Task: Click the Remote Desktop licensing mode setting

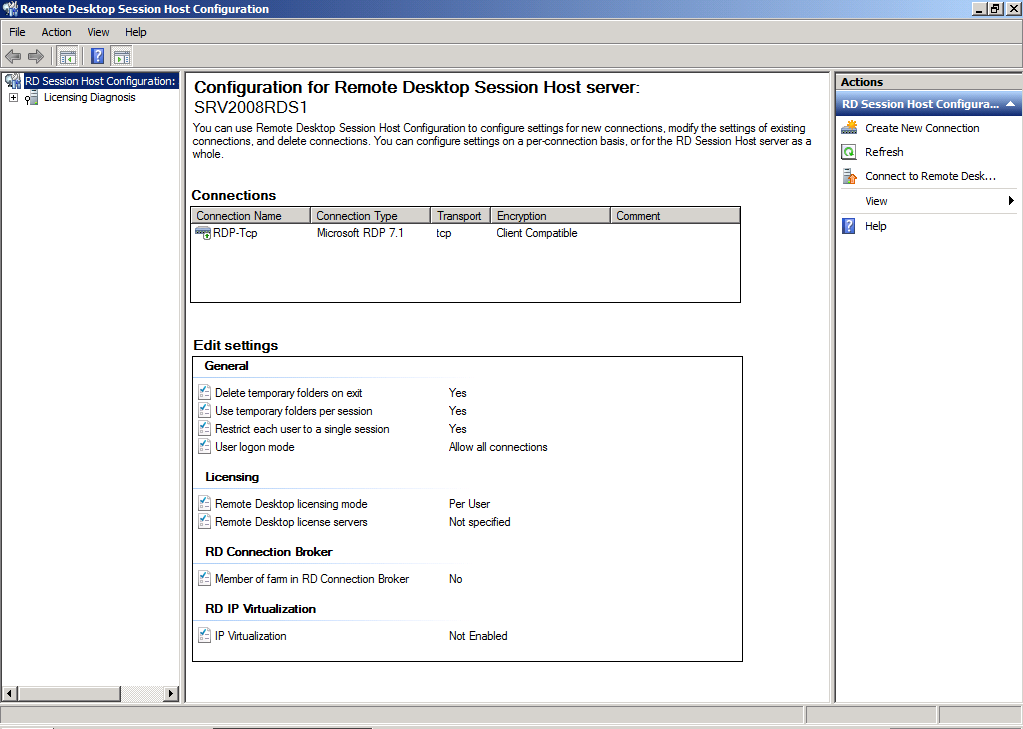Action: (291, 504)
